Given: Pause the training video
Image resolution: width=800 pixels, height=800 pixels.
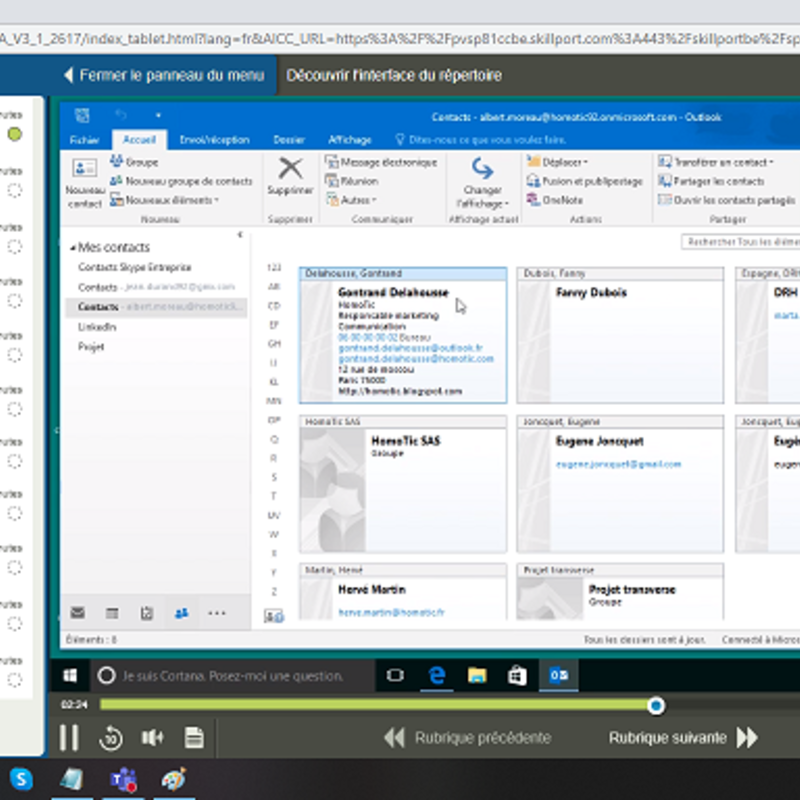Looking at the screenshot, I should 69,737.
